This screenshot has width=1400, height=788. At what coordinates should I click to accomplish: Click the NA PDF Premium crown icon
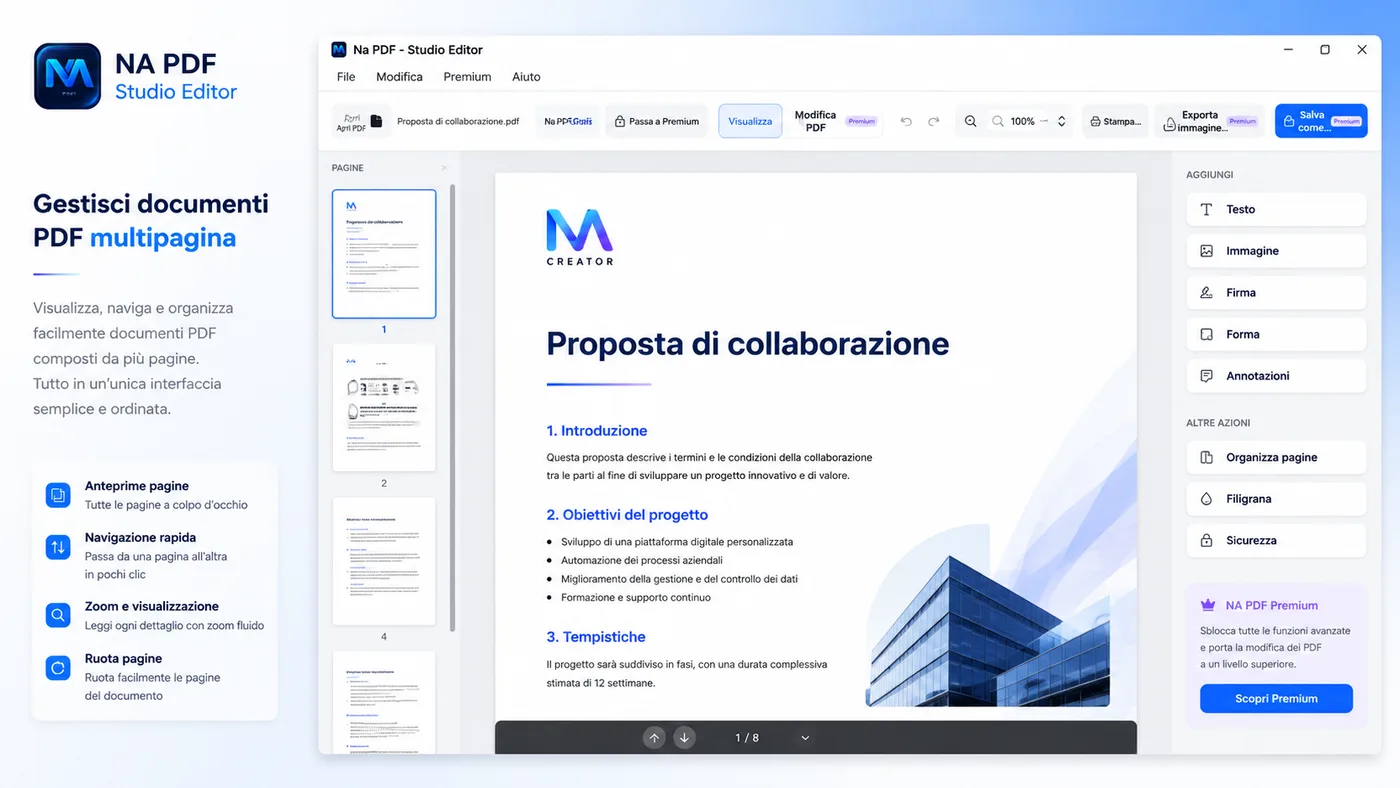[x=1208, y=605]
